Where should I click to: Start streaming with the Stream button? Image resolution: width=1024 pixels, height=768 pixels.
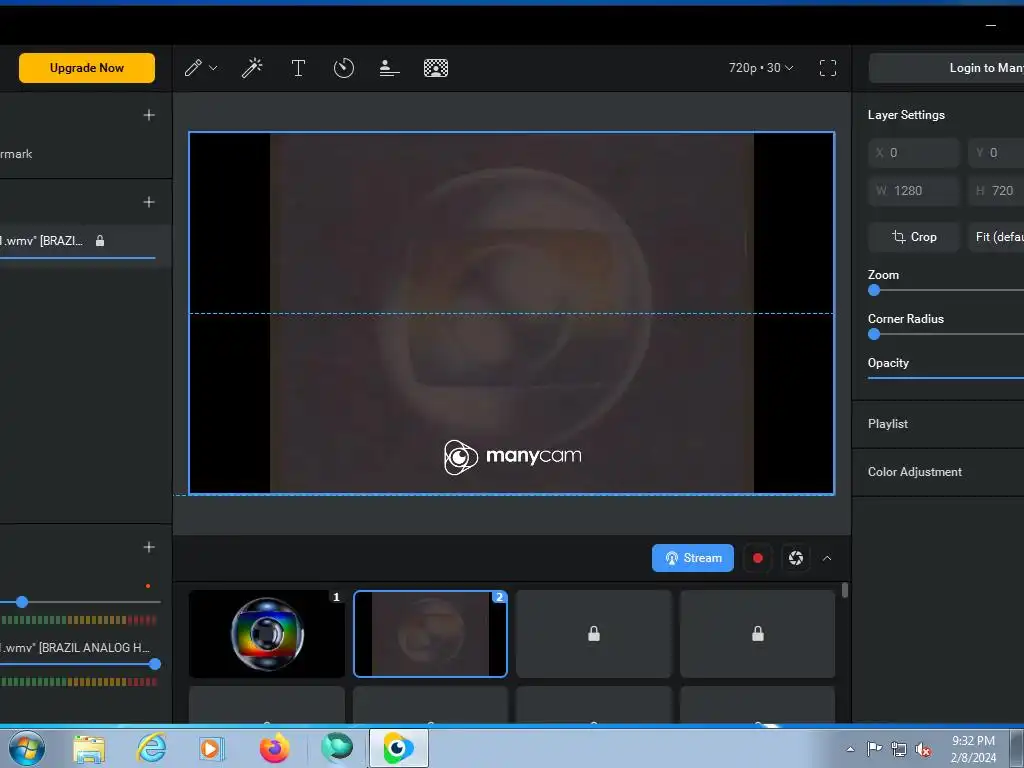click(x=693, y=558)
